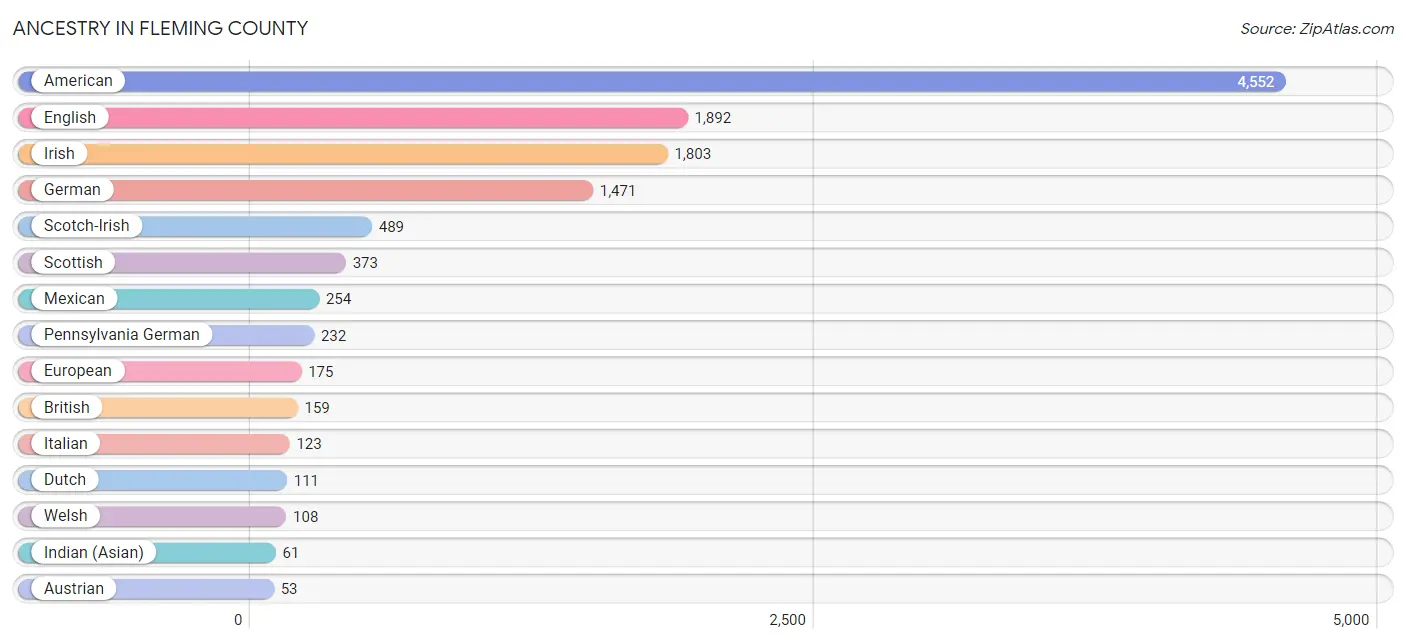Click the Austrian label pill
Screen dimensions: 1406x644
point(73,589)
